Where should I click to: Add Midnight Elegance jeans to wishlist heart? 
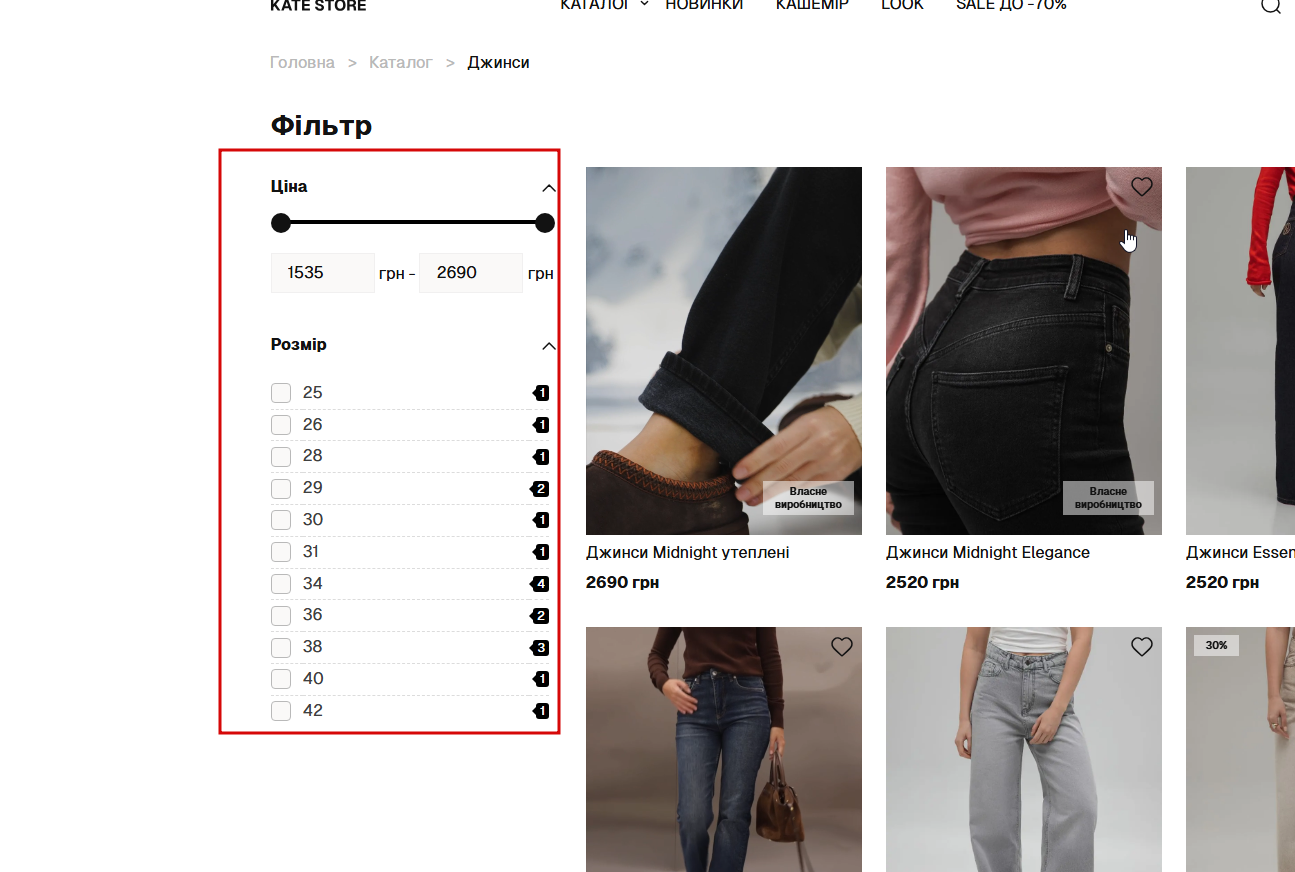1142,186
